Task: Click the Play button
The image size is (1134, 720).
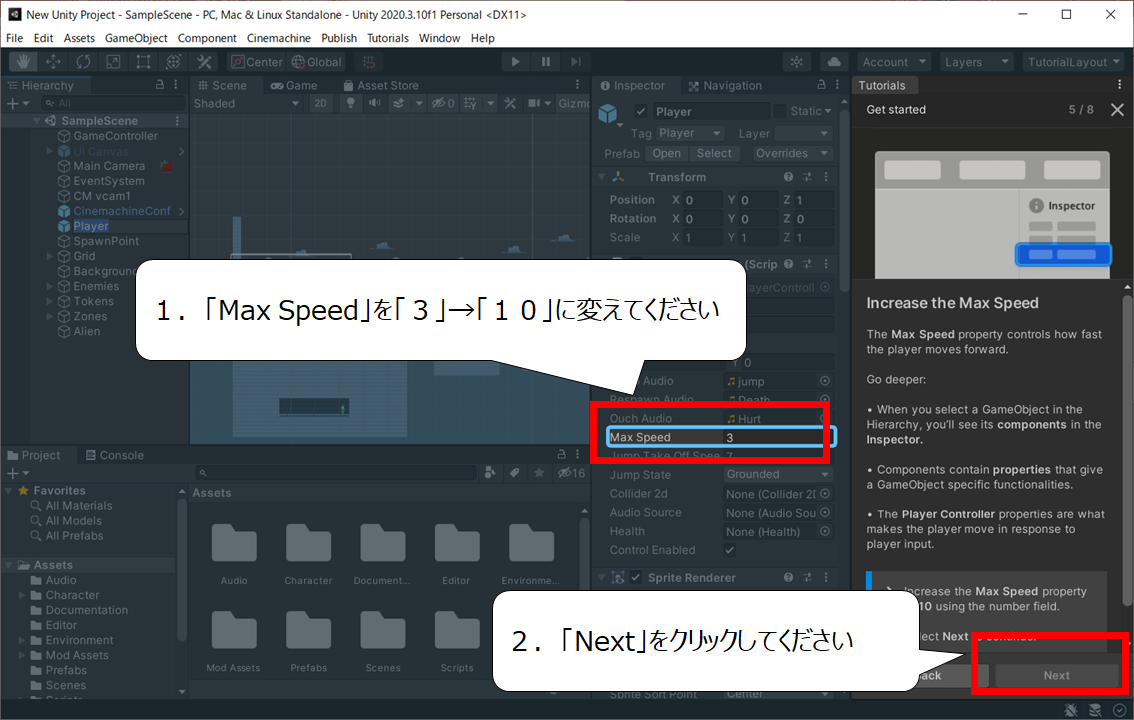Action: pyautogui.click(x=515, y=62)
